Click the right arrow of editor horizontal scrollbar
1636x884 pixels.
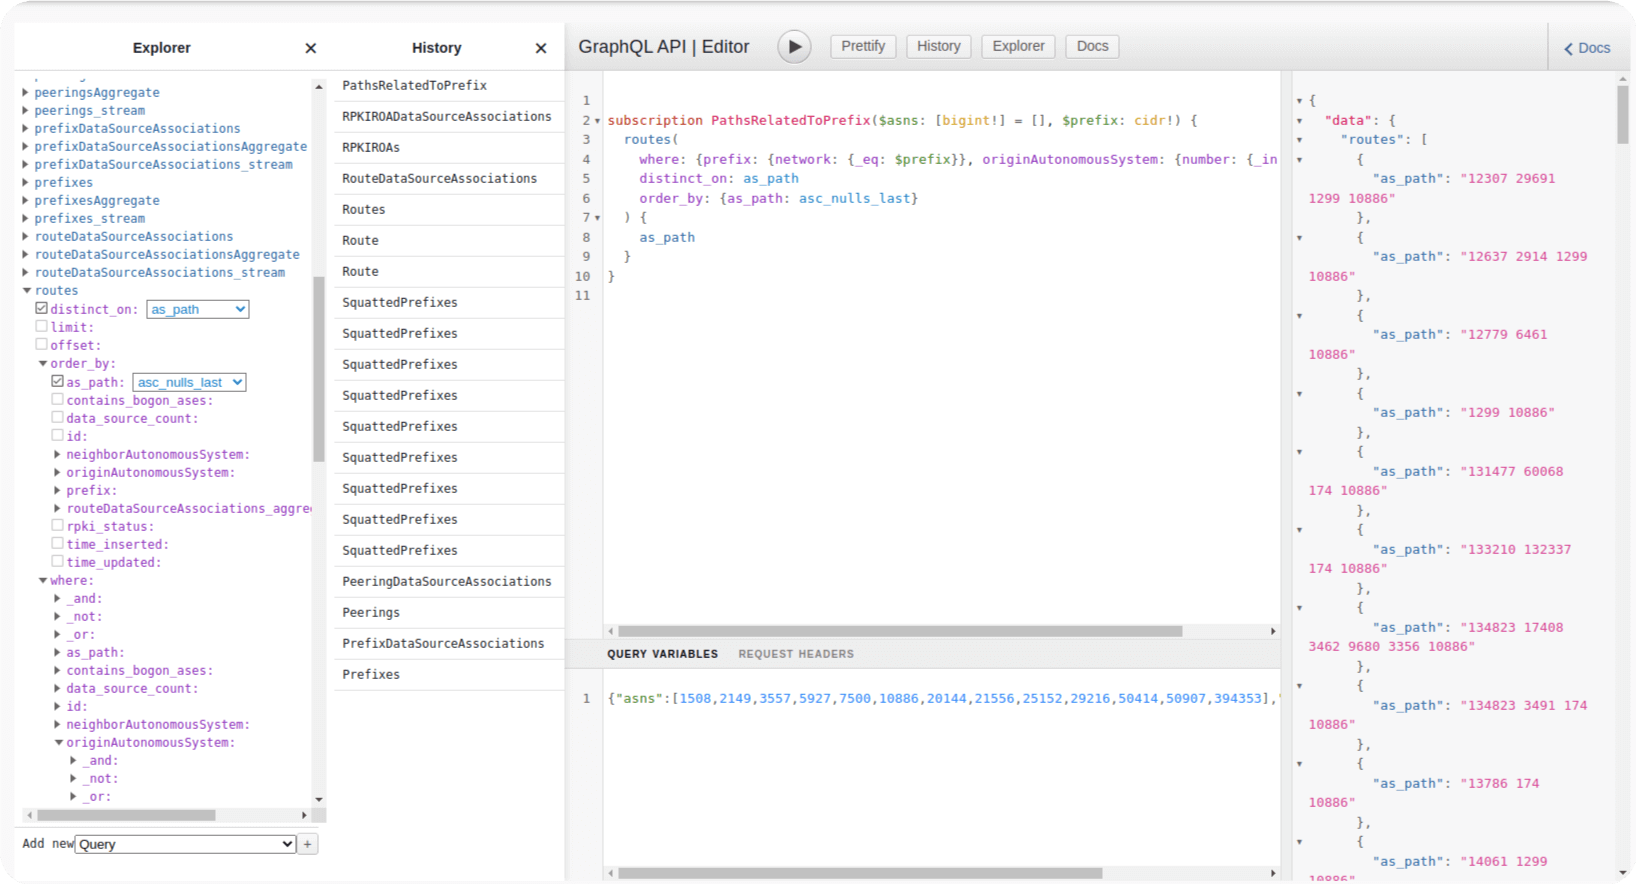point(1273,631)
